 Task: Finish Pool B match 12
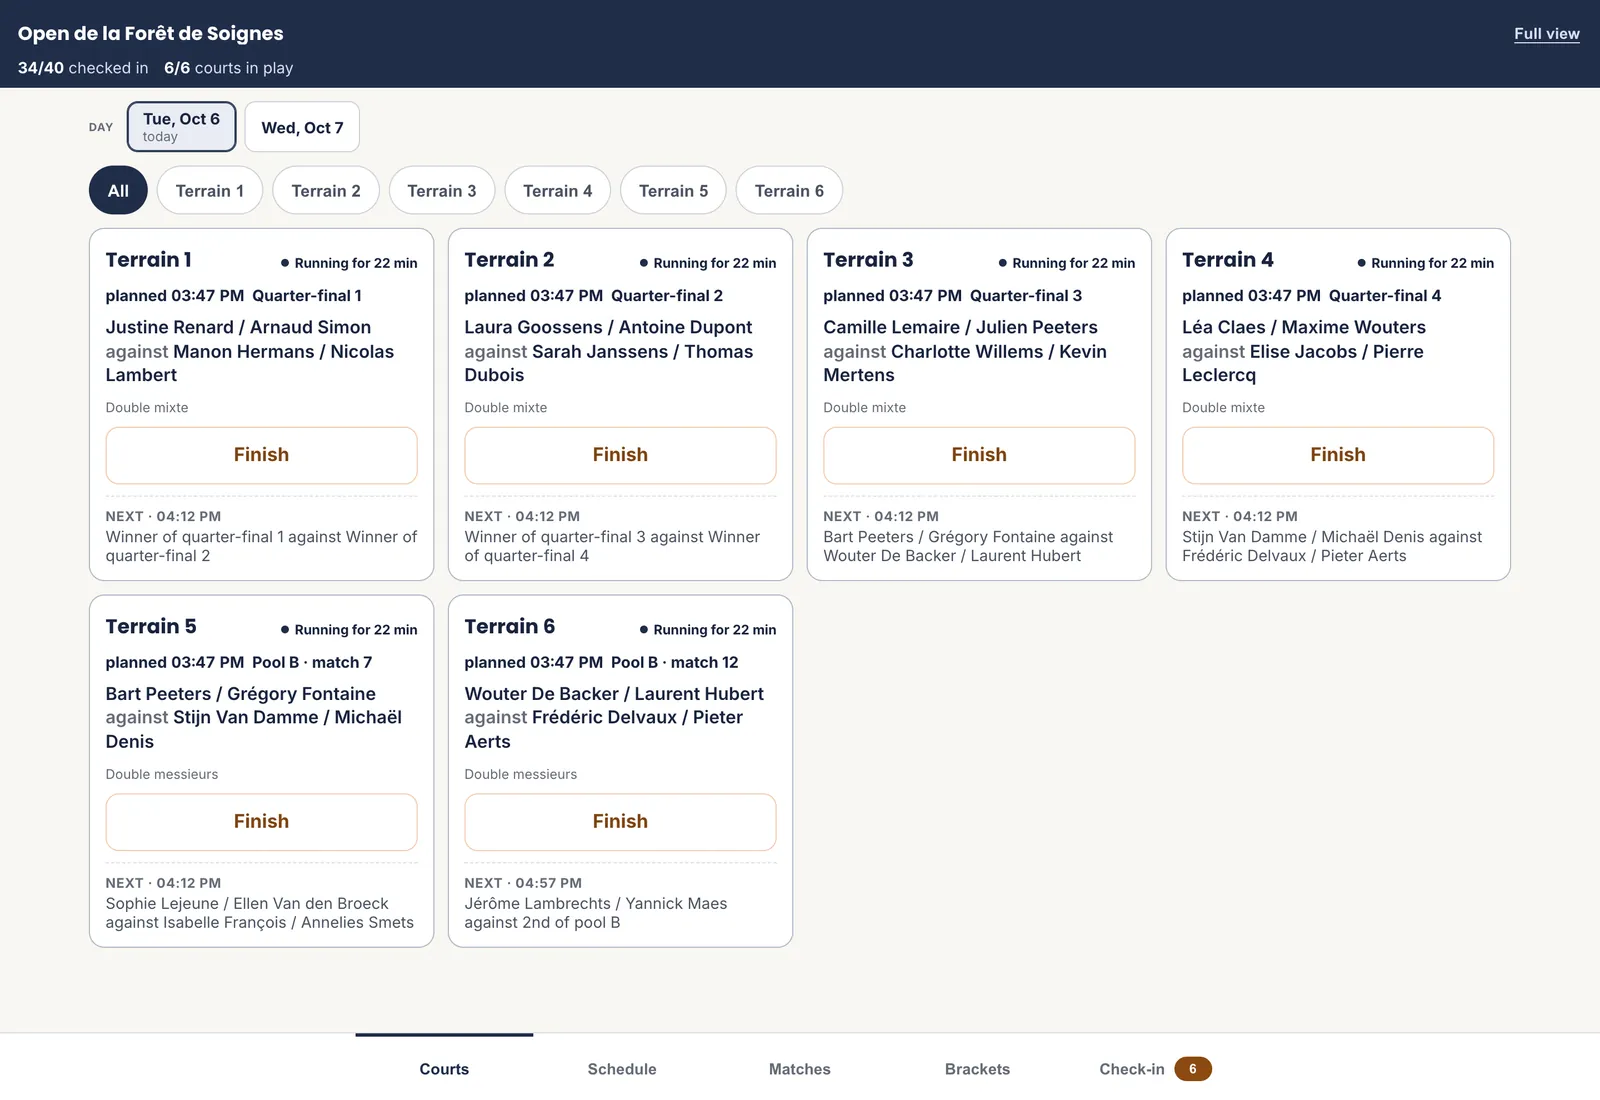[x=620, y=822]
